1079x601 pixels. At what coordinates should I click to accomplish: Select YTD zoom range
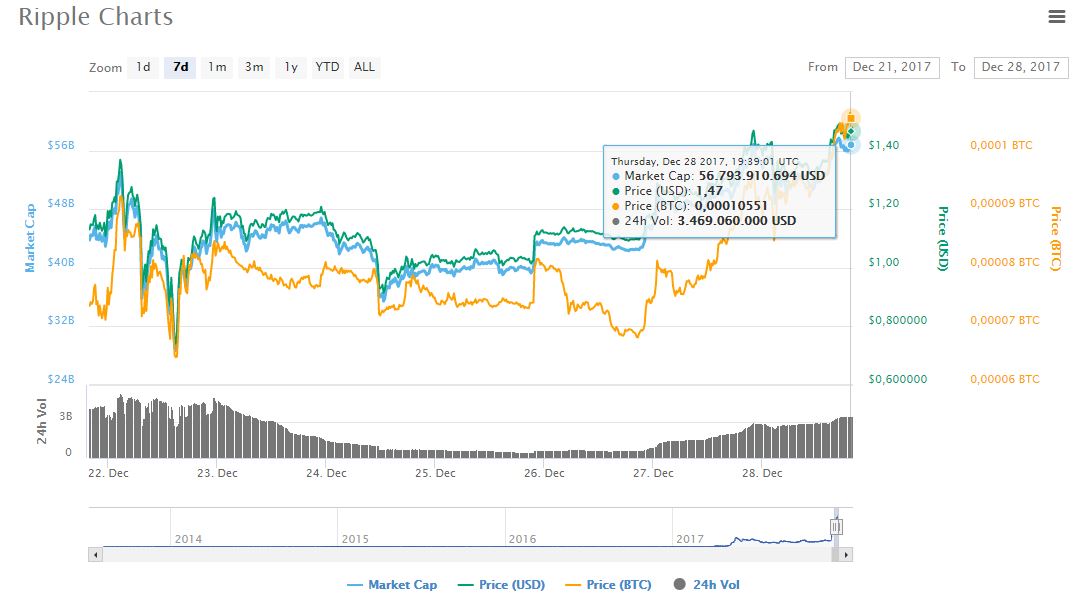328,67
